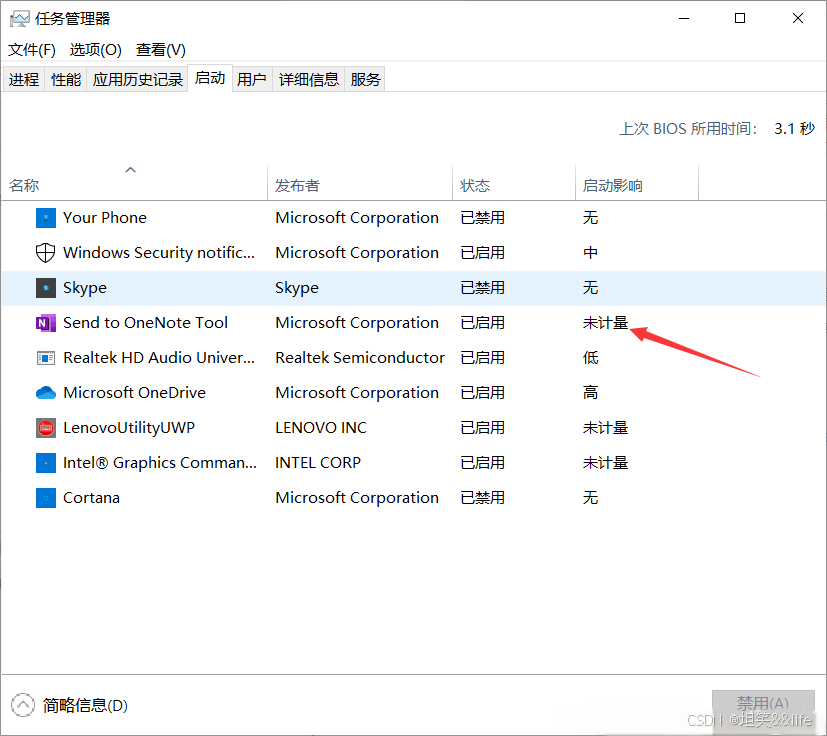Click the Task Manager title bar icon
The width and height of the screenshot is (827, 736).
point(20,19)
